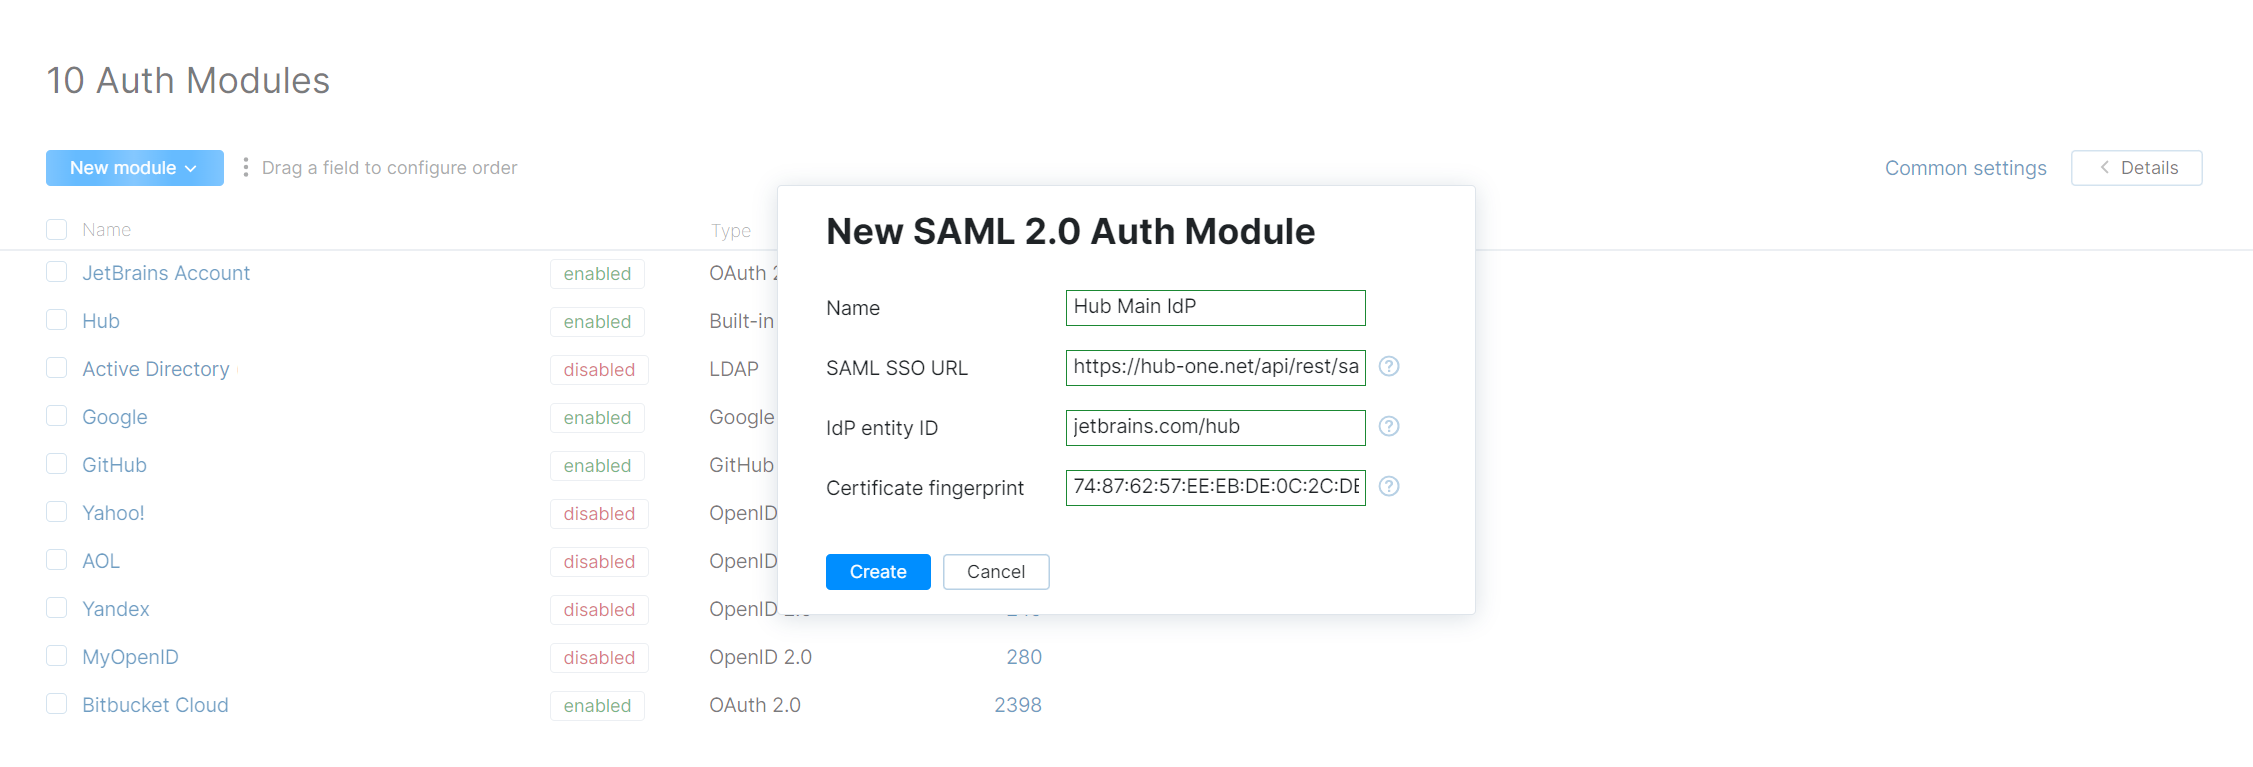Screen dimensions: 2253x767
Task: Toggle the select-all checkbox in header
Action: pos(57,230)
